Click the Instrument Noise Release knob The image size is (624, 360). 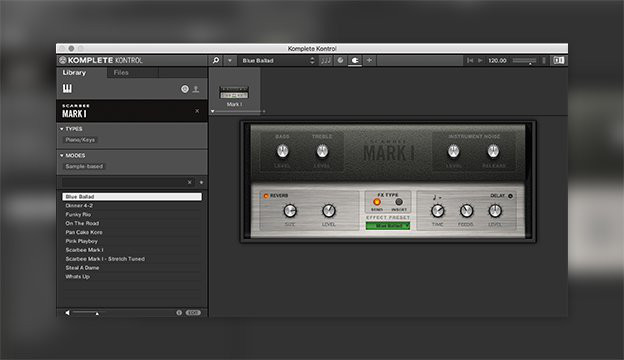point(493,151)
